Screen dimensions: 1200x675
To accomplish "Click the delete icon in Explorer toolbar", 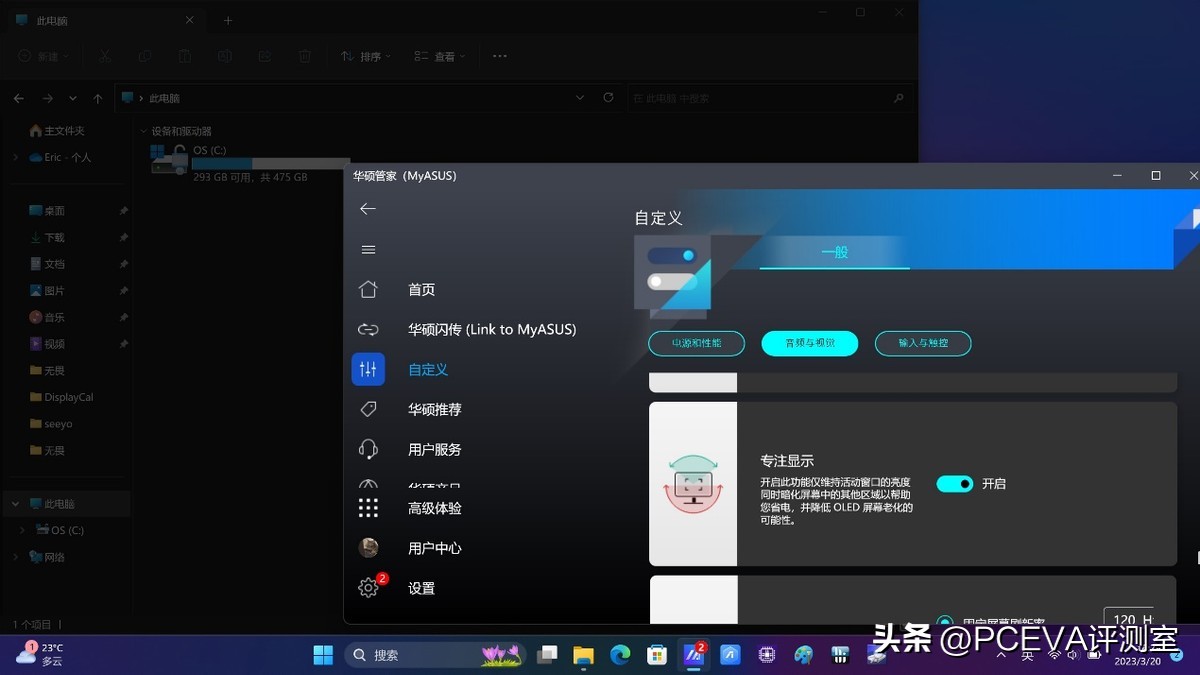I will 305,57.
